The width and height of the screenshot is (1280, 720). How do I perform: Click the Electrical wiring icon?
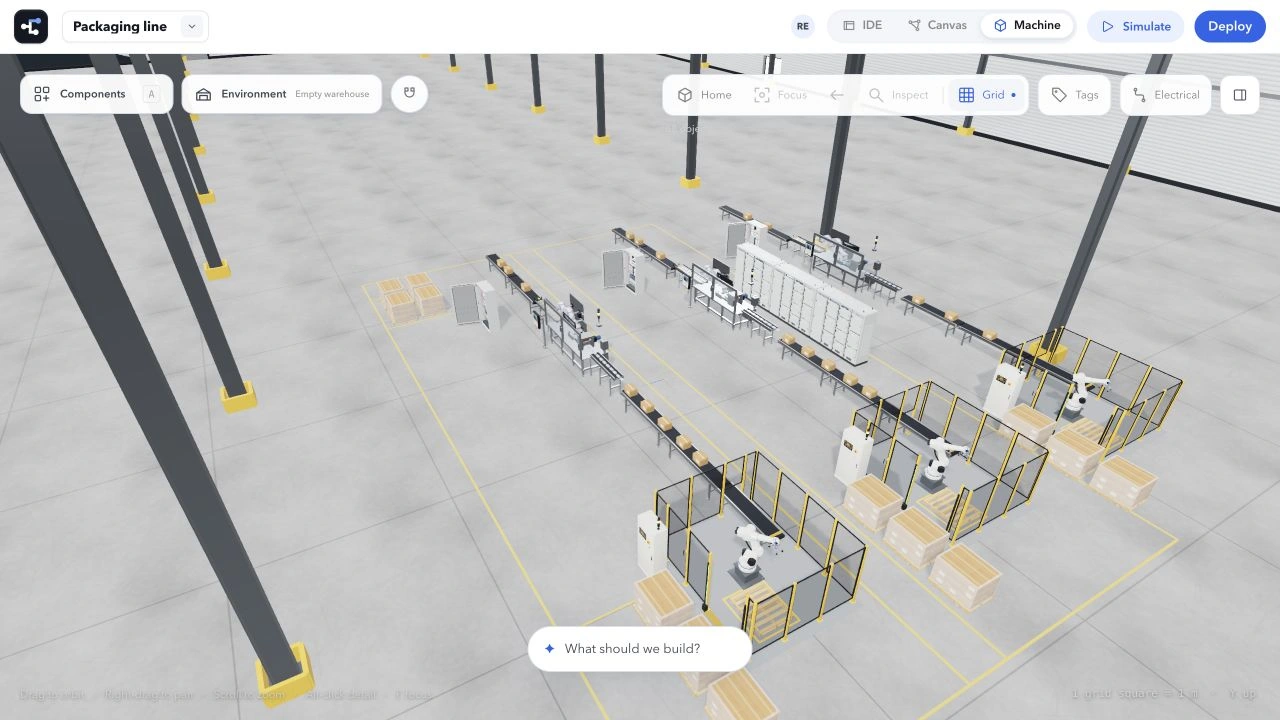click(1139, 95)
